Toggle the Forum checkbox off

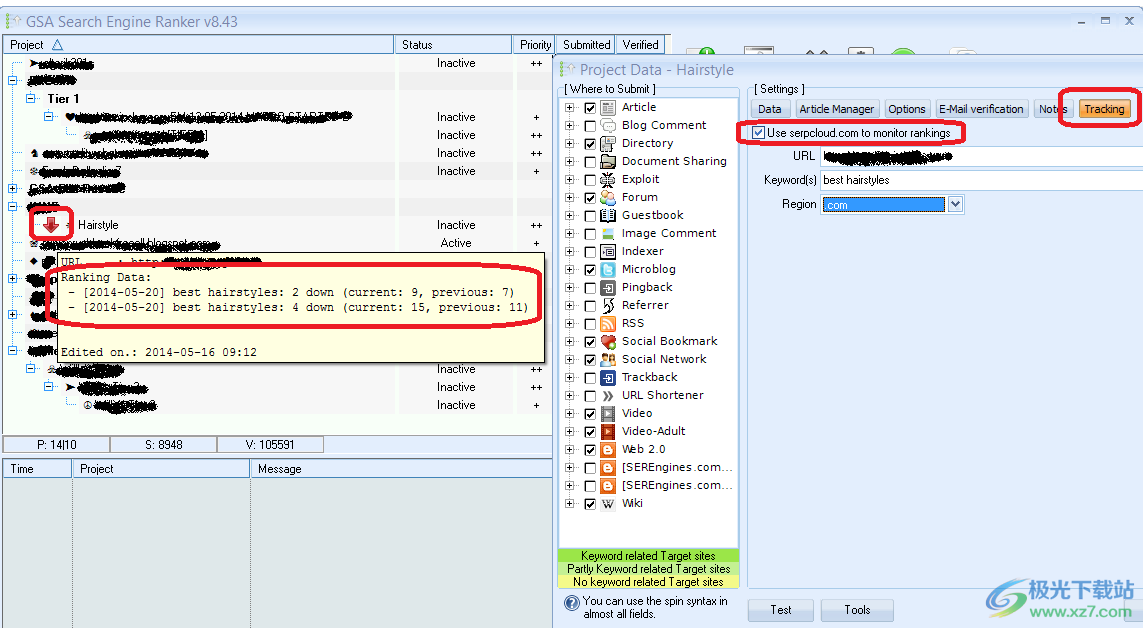(x=590, y=198)
